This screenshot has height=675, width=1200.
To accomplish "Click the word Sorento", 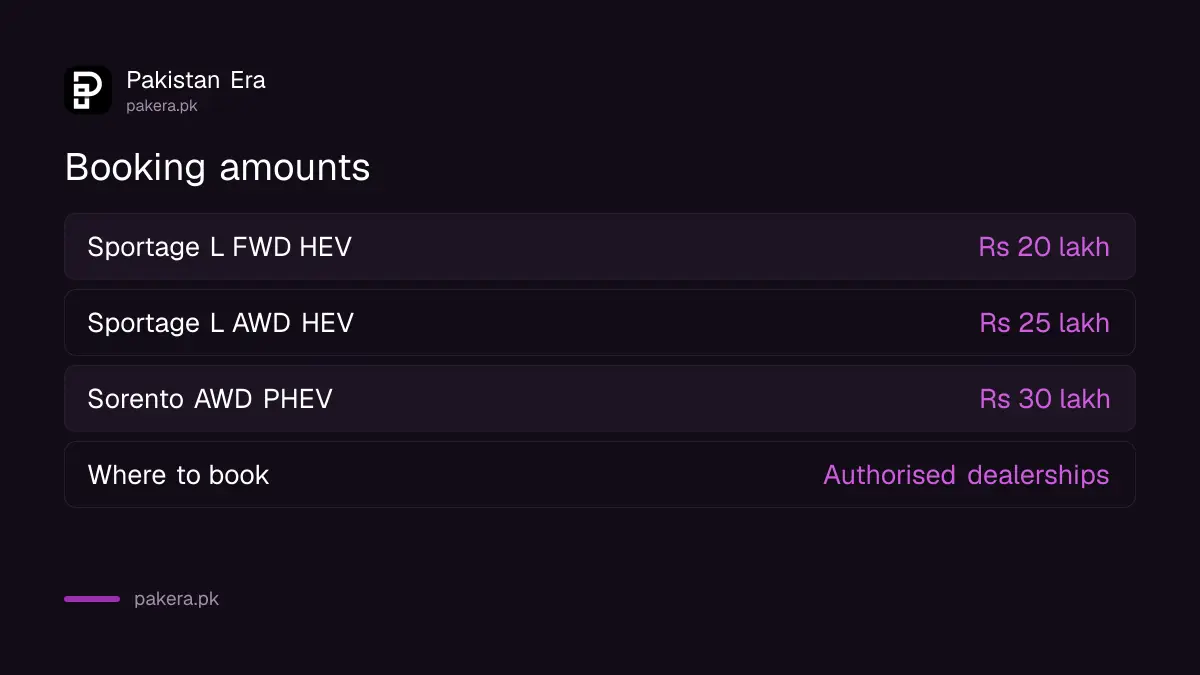I will [x=136, y=399].
